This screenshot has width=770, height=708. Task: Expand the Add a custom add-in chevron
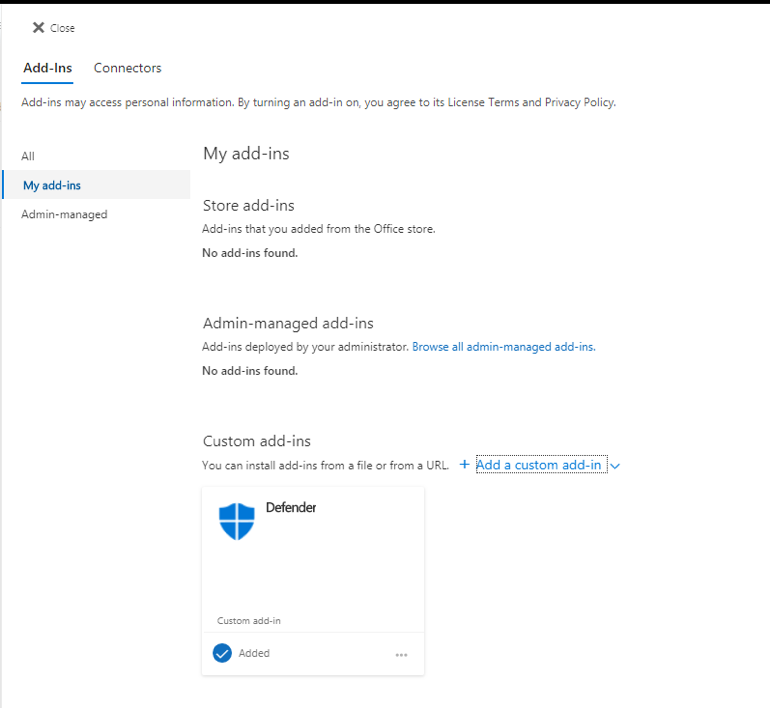point(615,466)
